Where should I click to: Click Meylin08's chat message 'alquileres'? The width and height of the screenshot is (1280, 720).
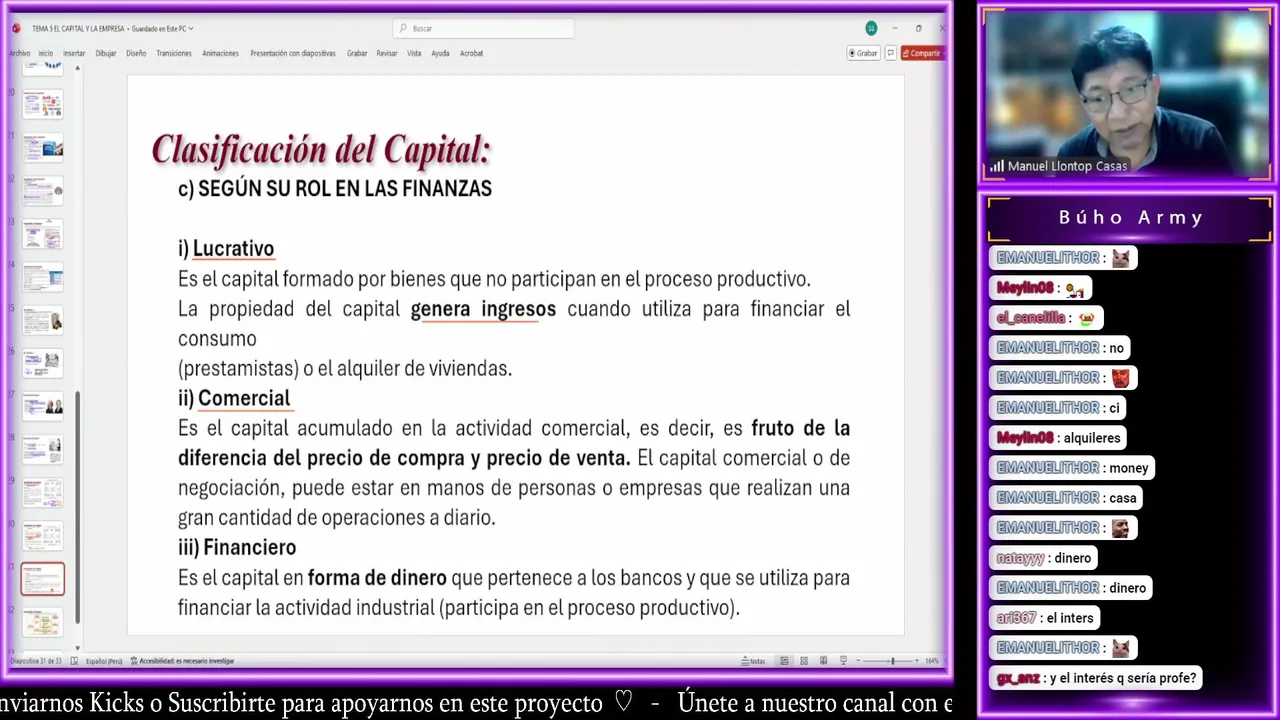(1093, 438)
